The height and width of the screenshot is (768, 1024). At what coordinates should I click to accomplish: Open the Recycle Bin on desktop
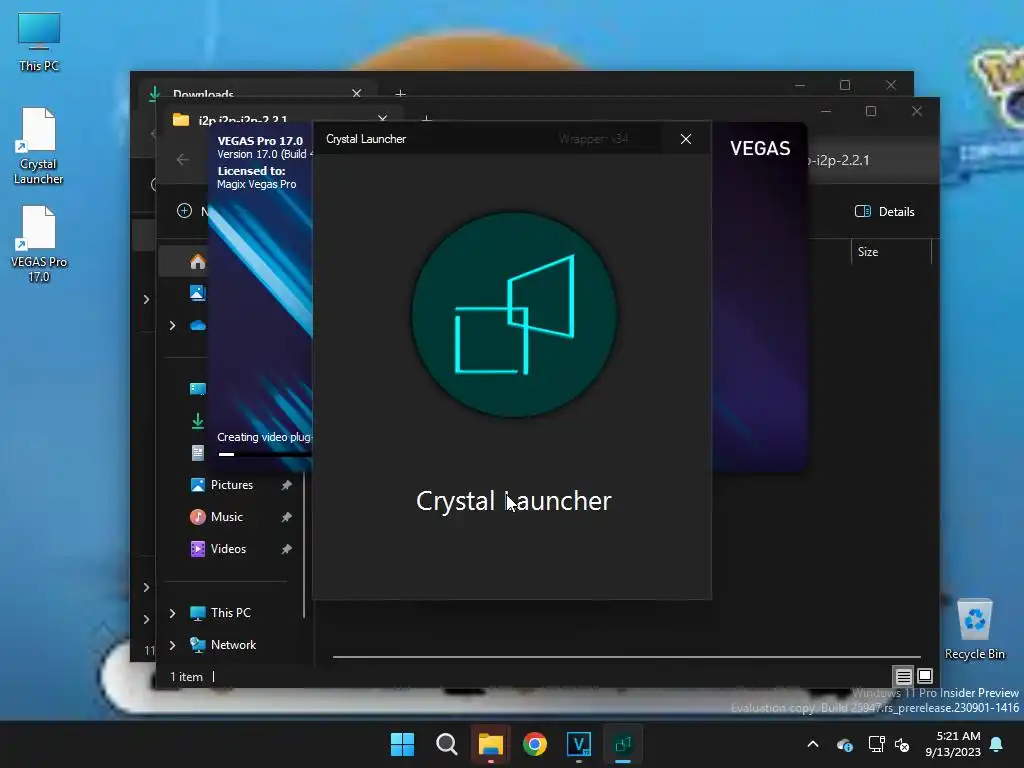(x=974, y=630)
